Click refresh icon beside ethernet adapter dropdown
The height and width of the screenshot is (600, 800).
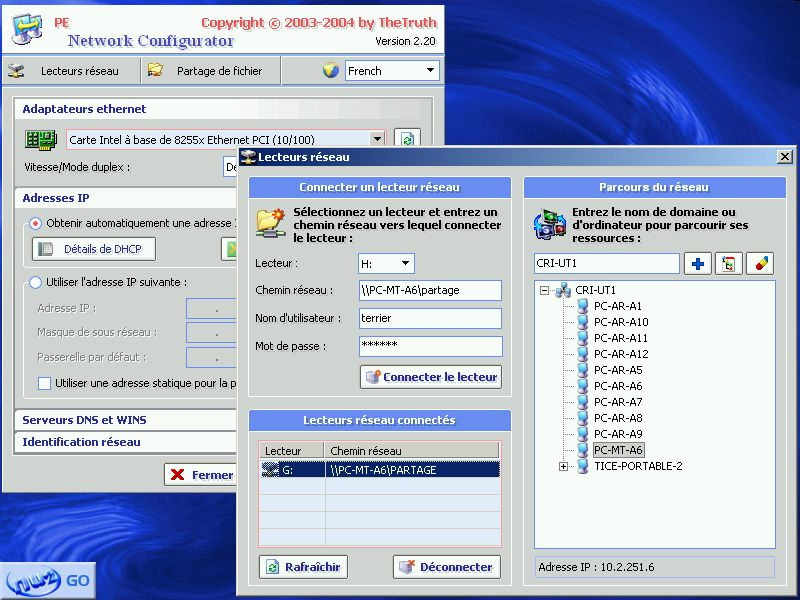point(405,140)
